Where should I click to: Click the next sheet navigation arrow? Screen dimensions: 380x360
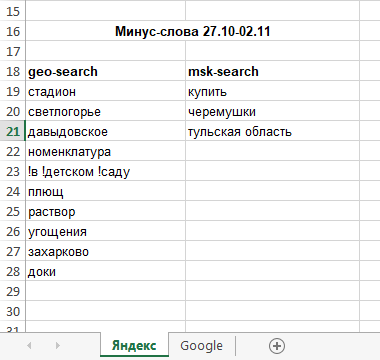pyautogui.click(x=58, y=345)
